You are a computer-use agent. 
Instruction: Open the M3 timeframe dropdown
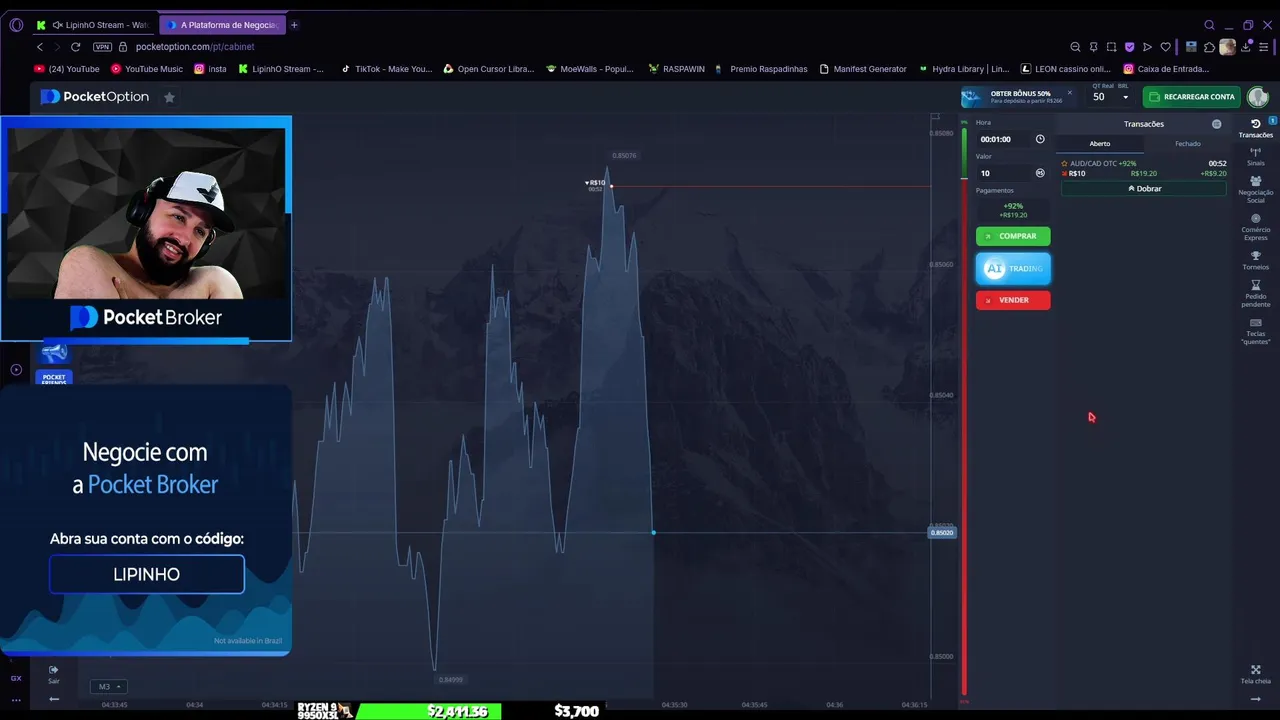[108, 687]
